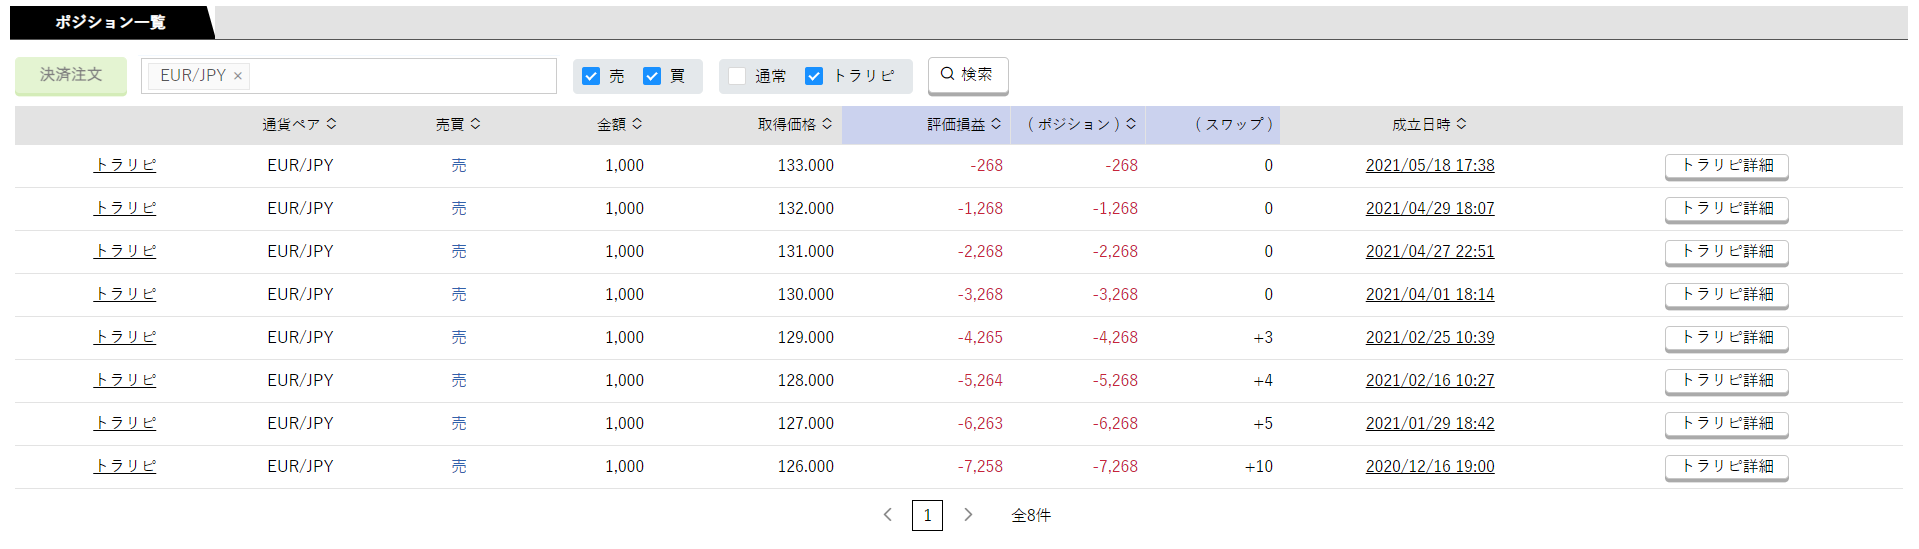Viewport: 1919px width, 549px height.
Task: Open date link 2020/12/16 19:00
Action: click(1430, 466)
